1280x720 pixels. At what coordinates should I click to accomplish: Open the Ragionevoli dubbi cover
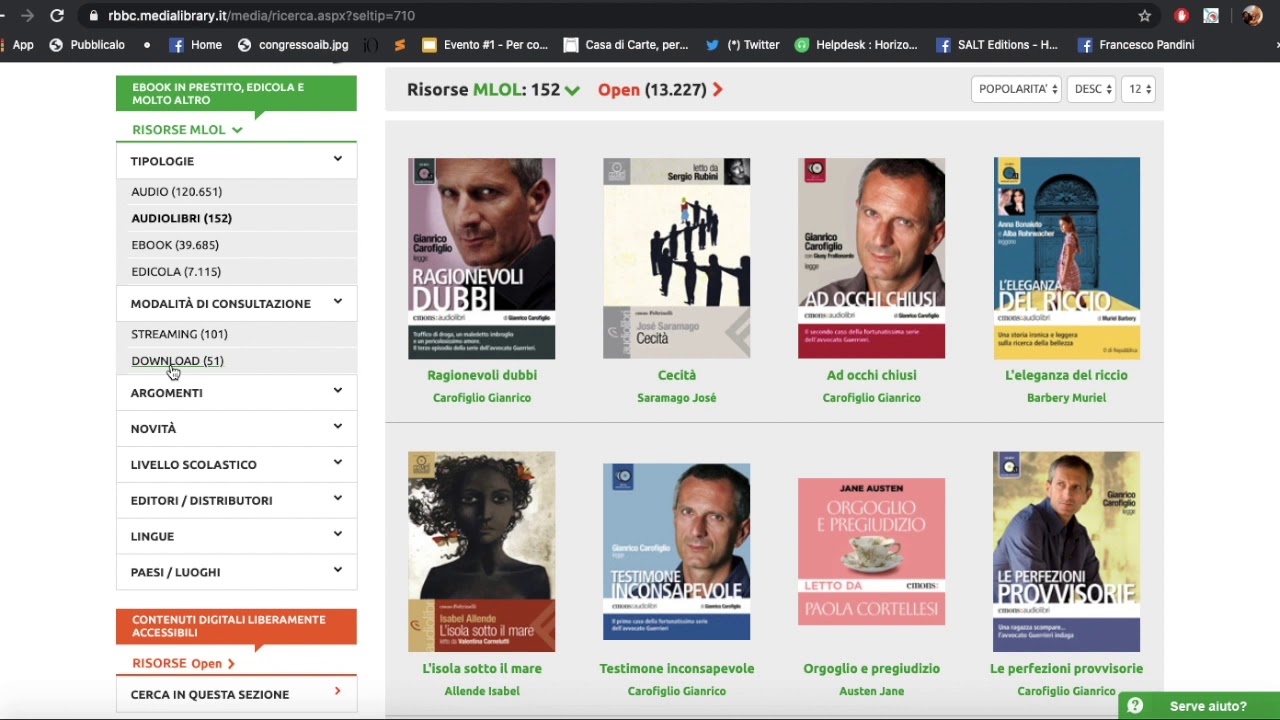click(x=481, y=259)
